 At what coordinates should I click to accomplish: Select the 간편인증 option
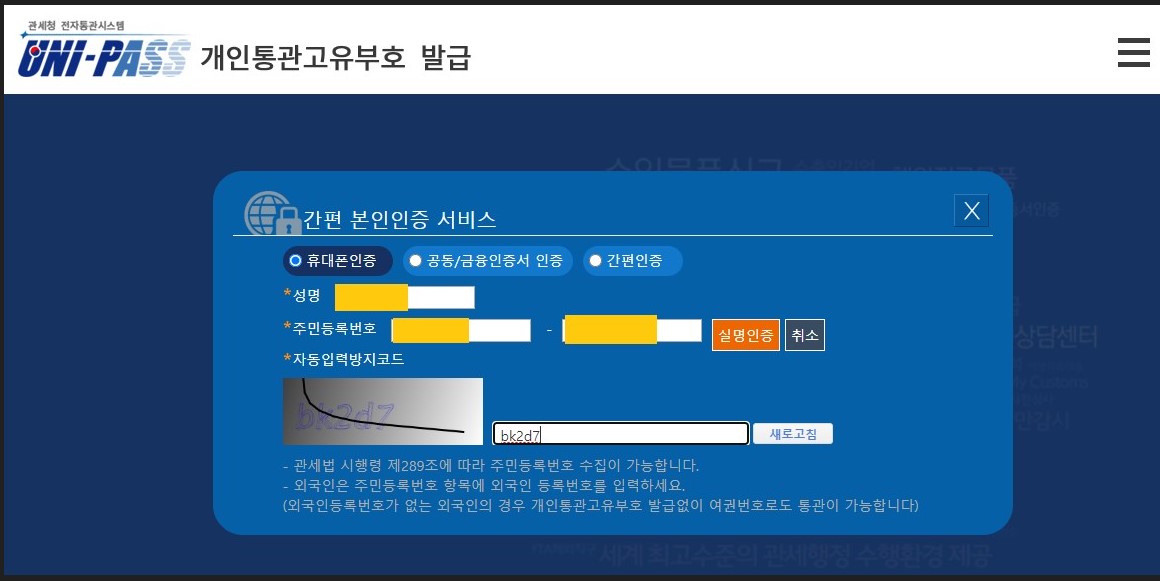[x=632, y=260]
